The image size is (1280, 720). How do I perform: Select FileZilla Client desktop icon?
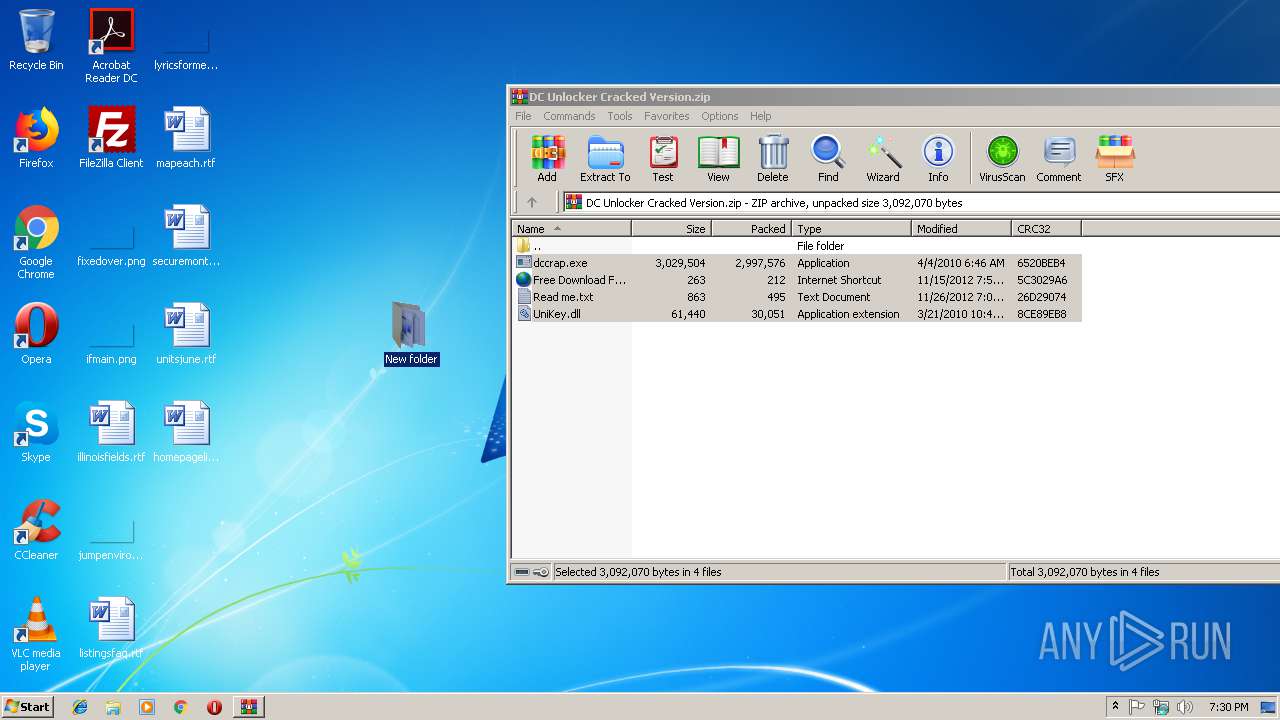[x=111, y=138]
